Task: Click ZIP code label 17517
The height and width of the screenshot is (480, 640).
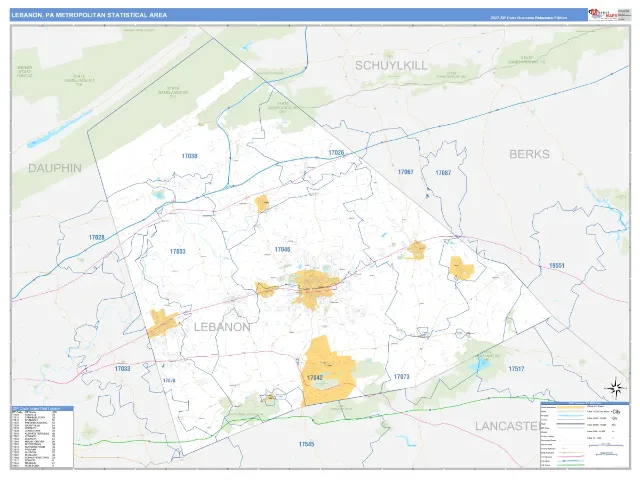Action: 516,369
